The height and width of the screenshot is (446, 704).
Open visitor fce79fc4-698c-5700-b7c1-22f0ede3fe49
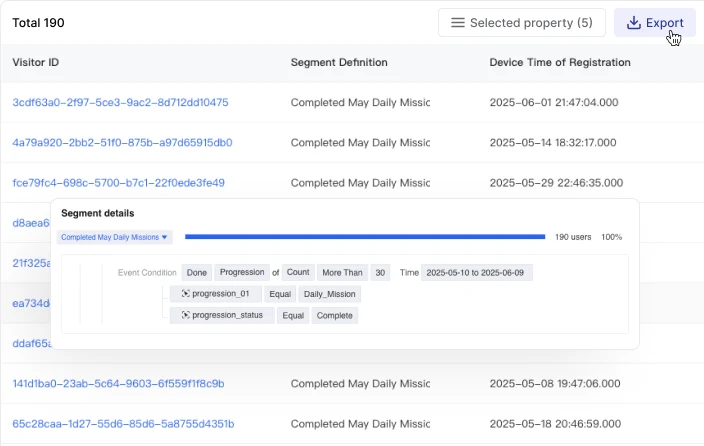(119, 183)
